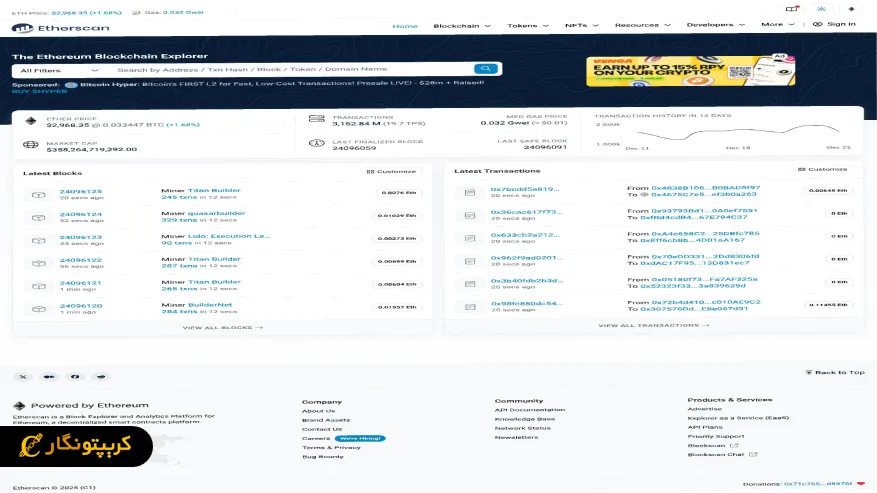877x493 pixels.
Task: Click the Back to Top arrow icon
Action: (x=809, y=372)
